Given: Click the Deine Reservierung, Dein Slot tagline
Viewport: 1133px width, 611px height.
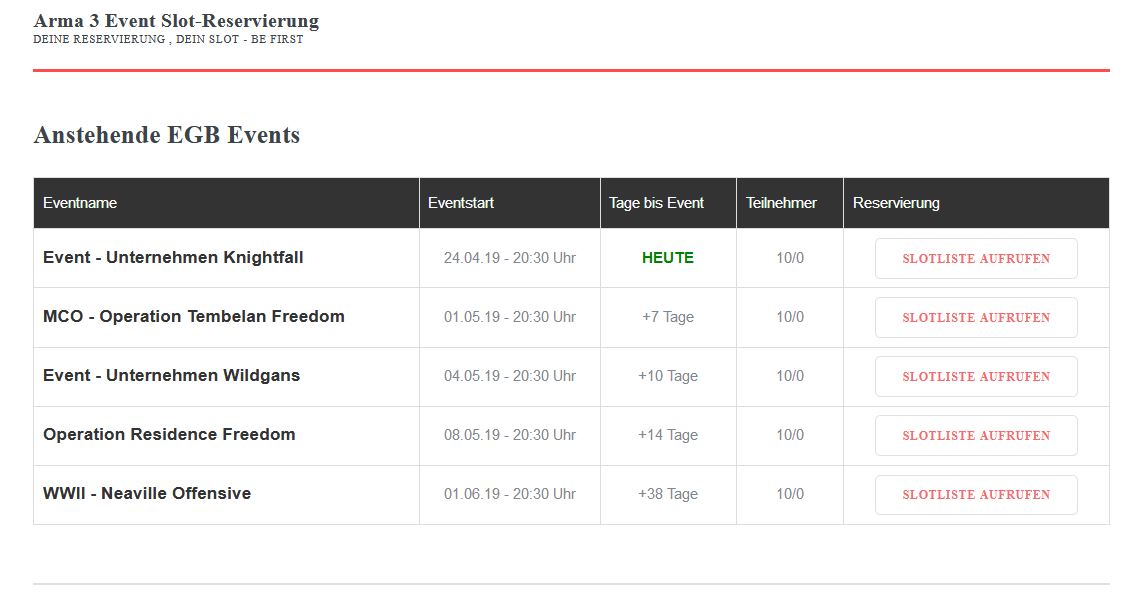Looking at the screenshot, I should tap(168, 40).
